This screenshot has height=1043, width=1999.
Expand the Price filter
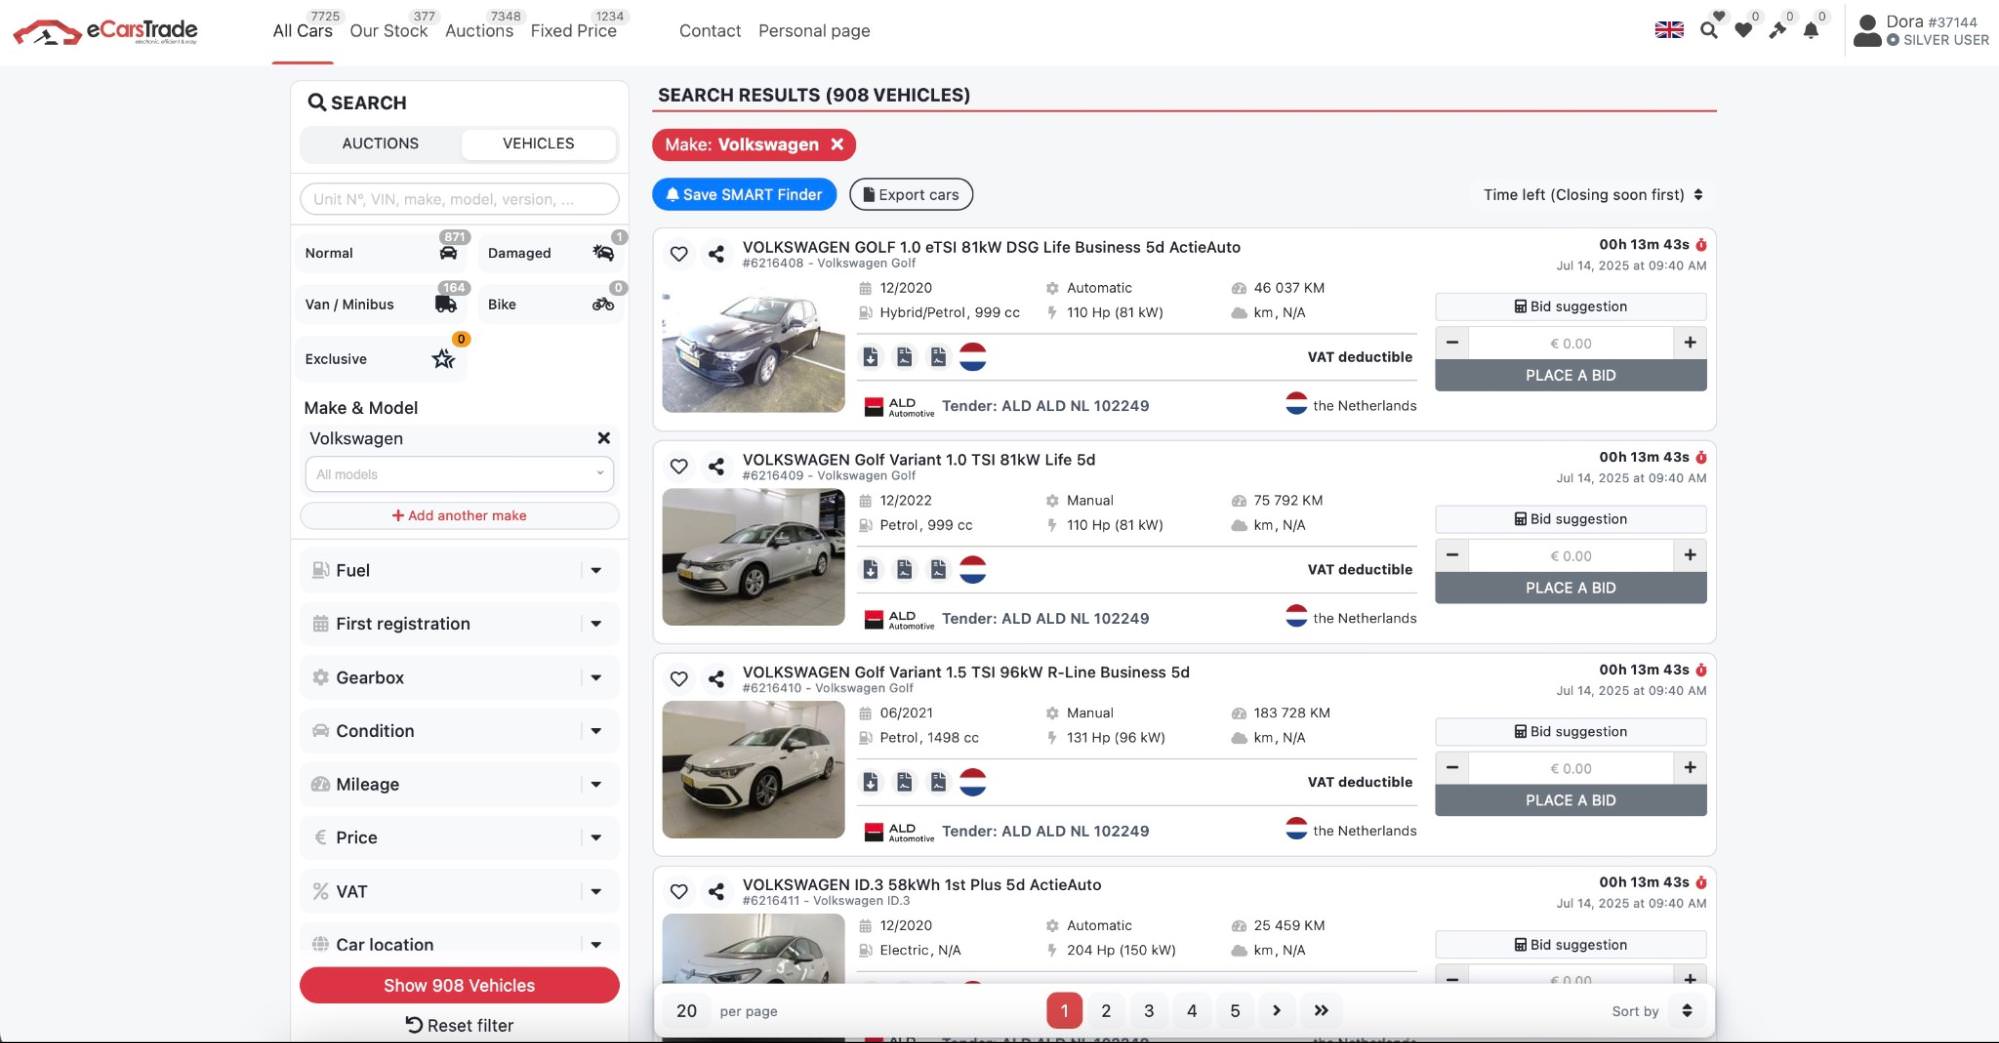pyautogui.click(x=459, y=838)
